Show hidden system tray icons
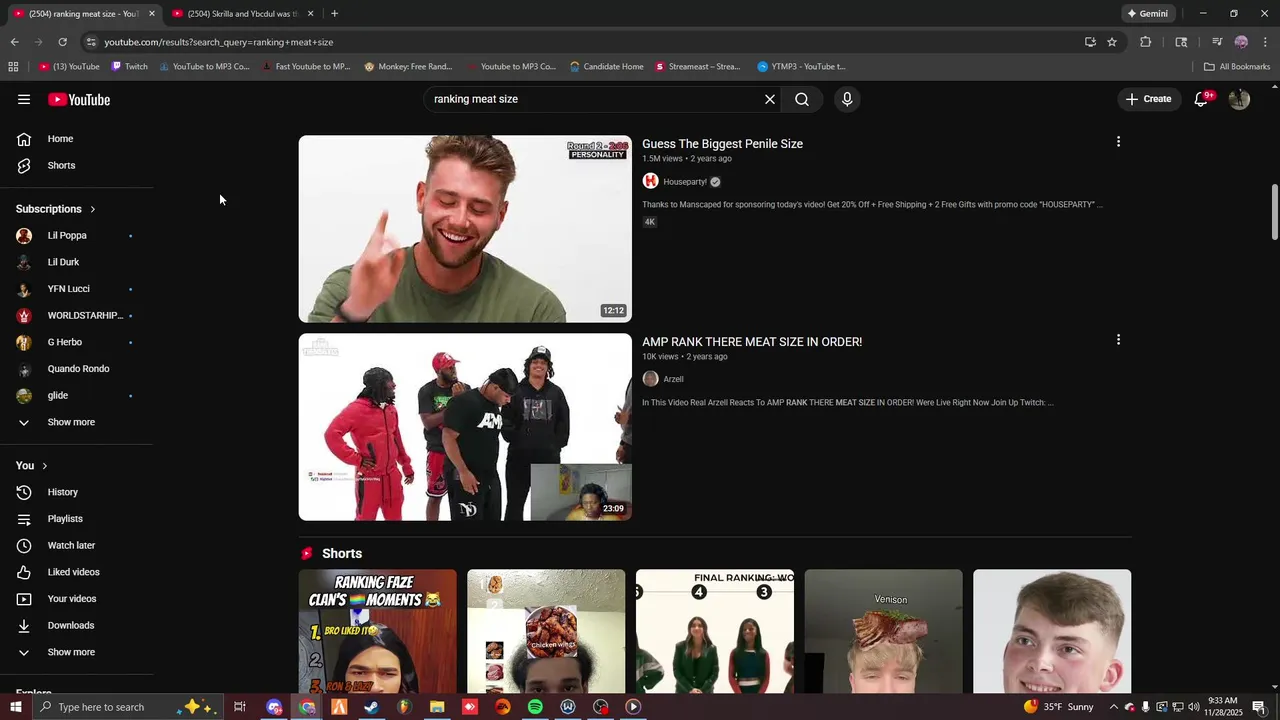This screenshot has width=1280, height=720. point(1113,707)
